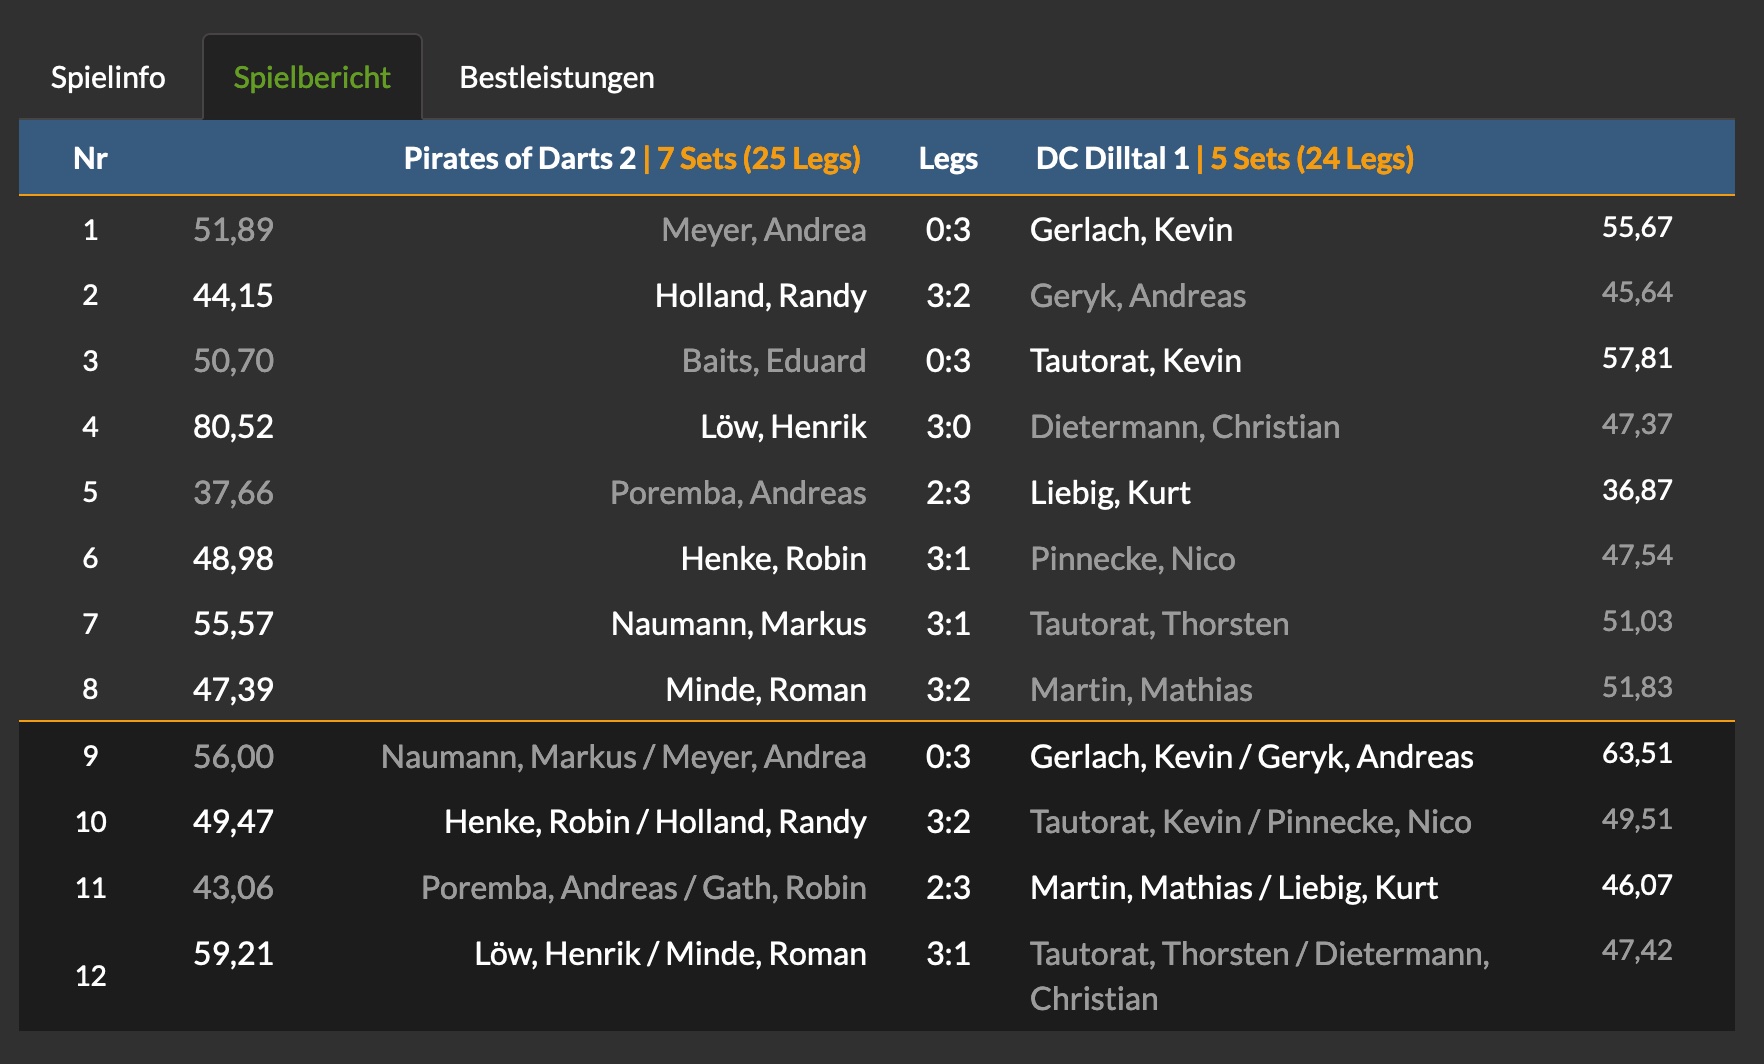Open Naumann, Markus in match 7
The height and width of the screenshot is (1064, 1764).
click(x=739, y=624)
